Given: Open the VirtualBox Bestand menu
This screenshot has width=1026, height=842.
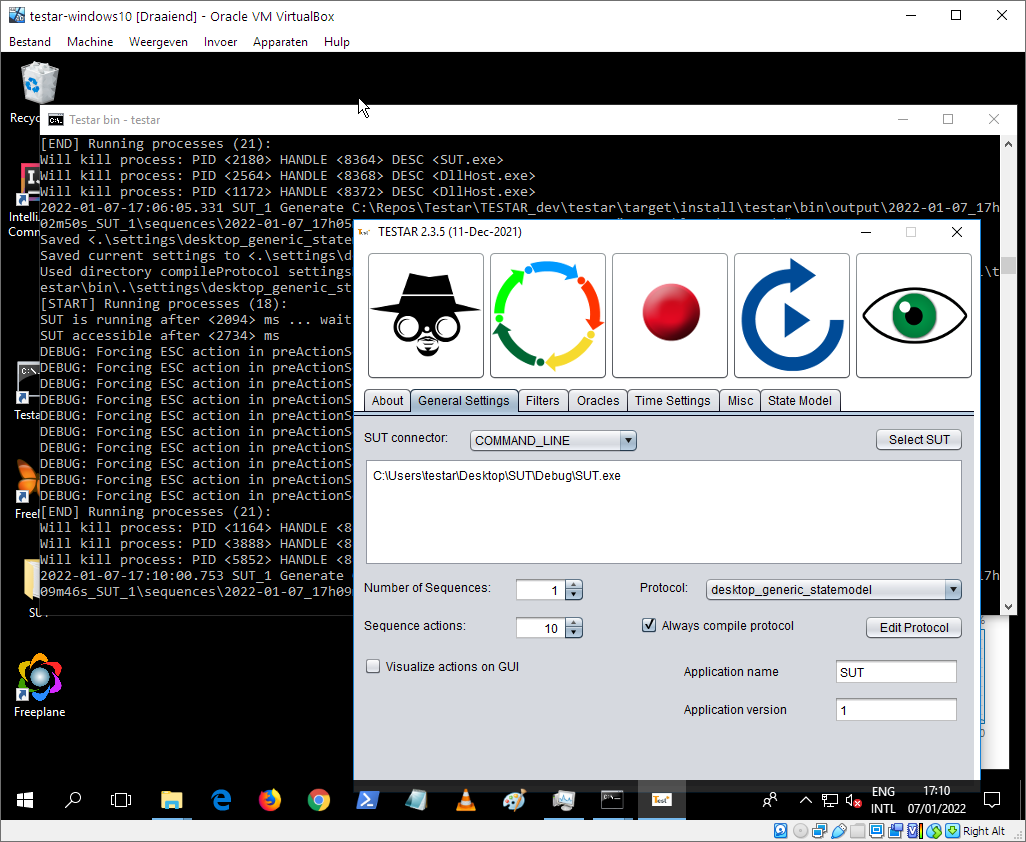Looking at the screenshot, I should click(x=30, y=42).
